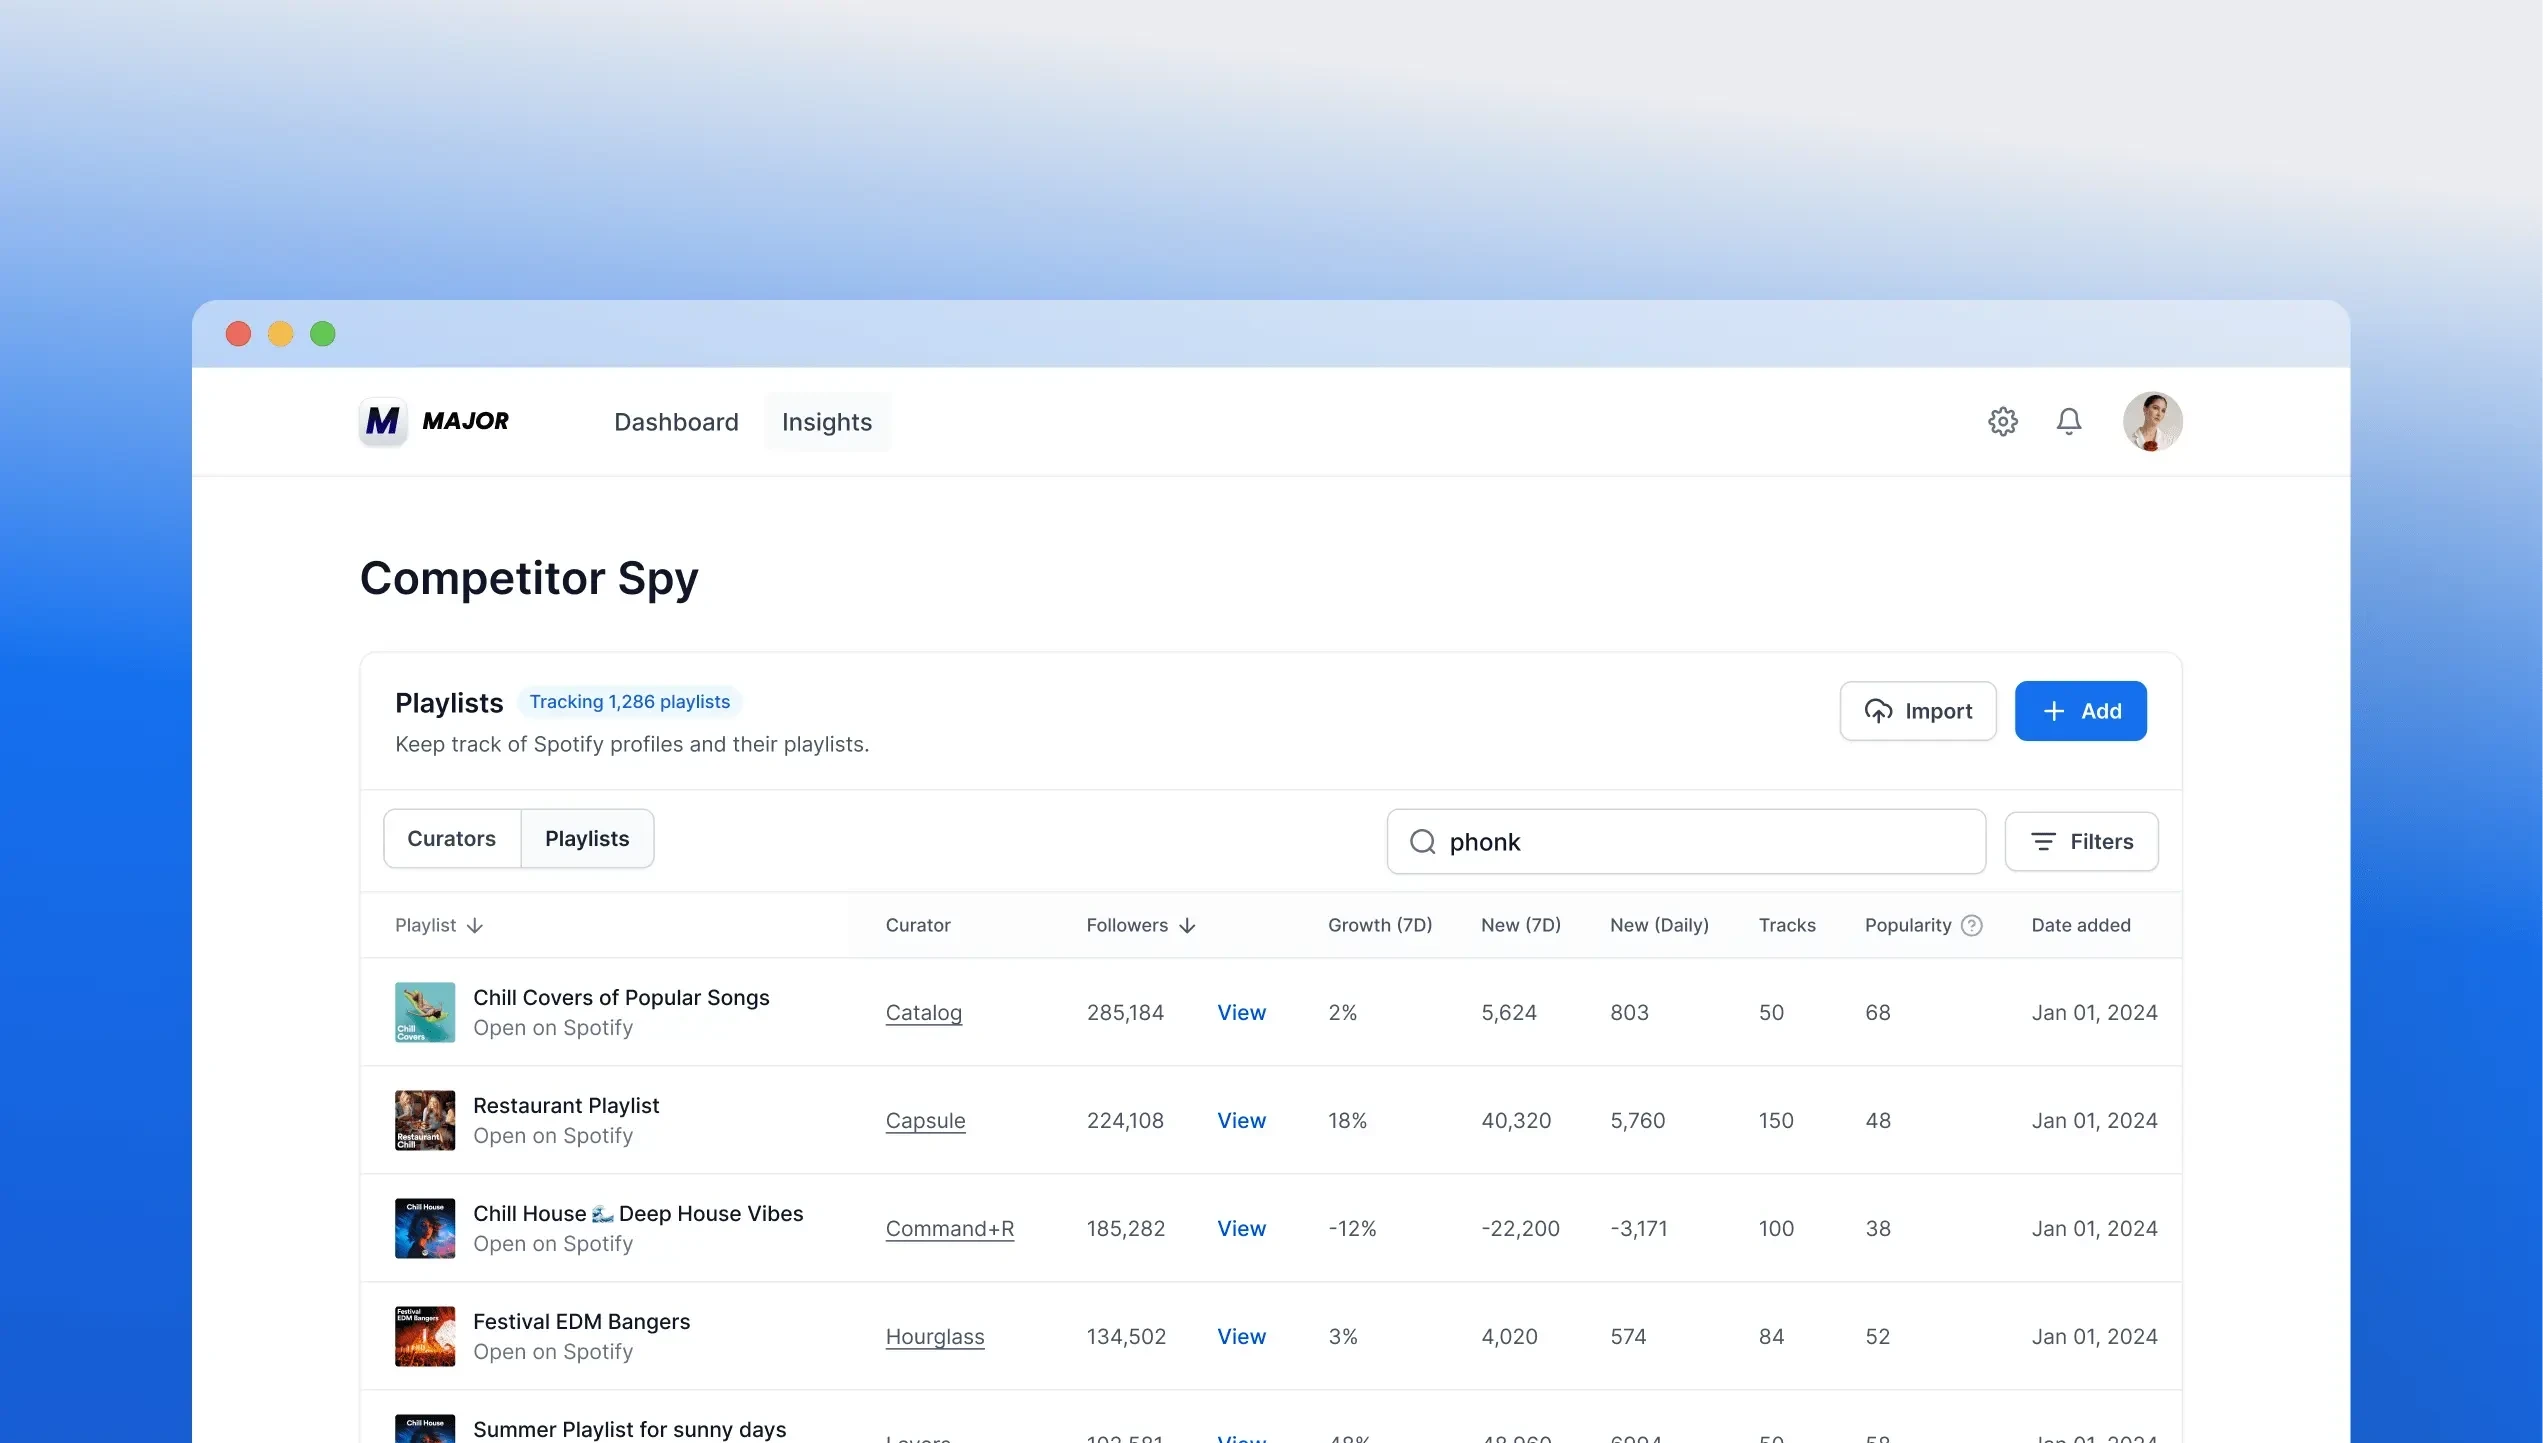The image size is (2543, 1443).
Task: Click the notifications bell icon
Action: coord(2069,422)
